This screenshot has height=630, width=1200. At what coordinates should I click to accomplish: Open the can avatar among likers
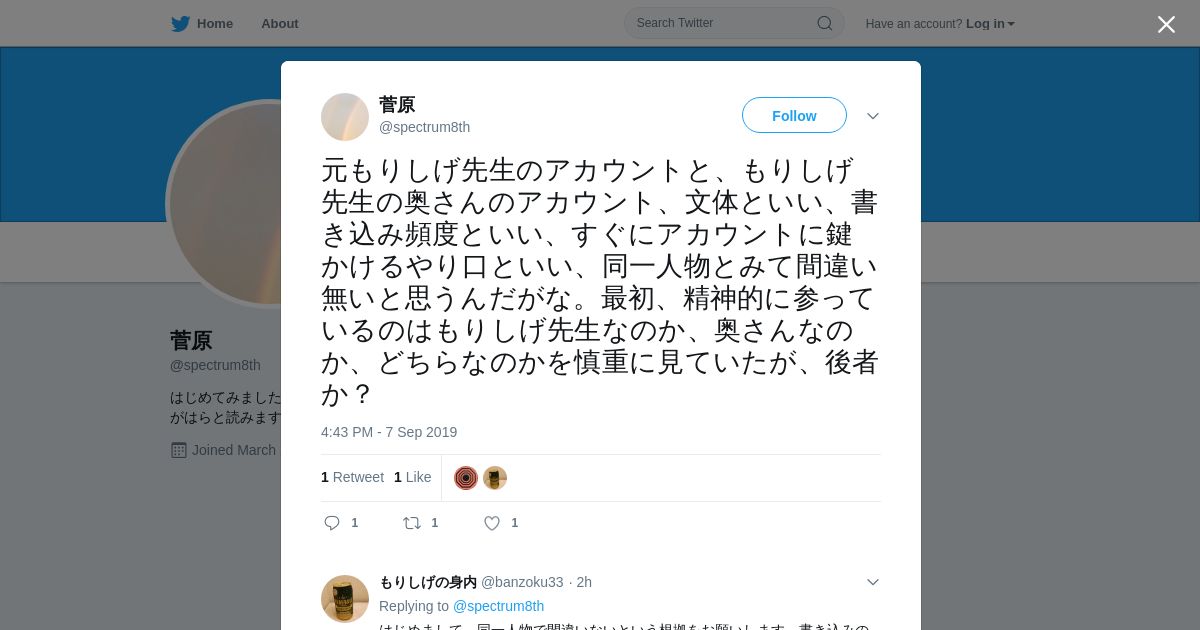[495, 478]
